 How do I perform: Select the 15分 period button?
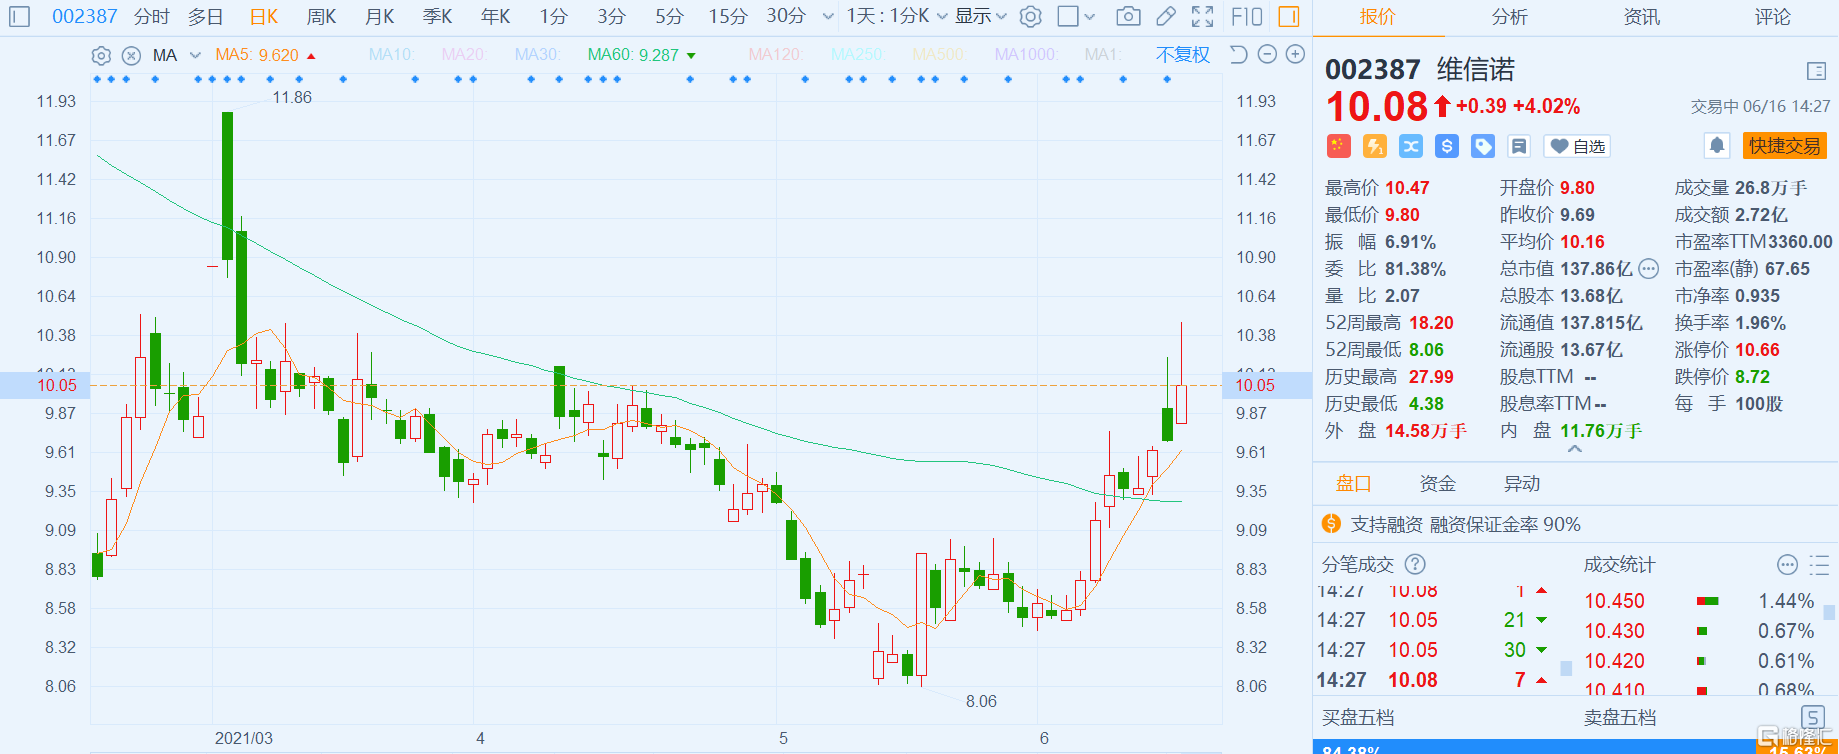point(728,16)
